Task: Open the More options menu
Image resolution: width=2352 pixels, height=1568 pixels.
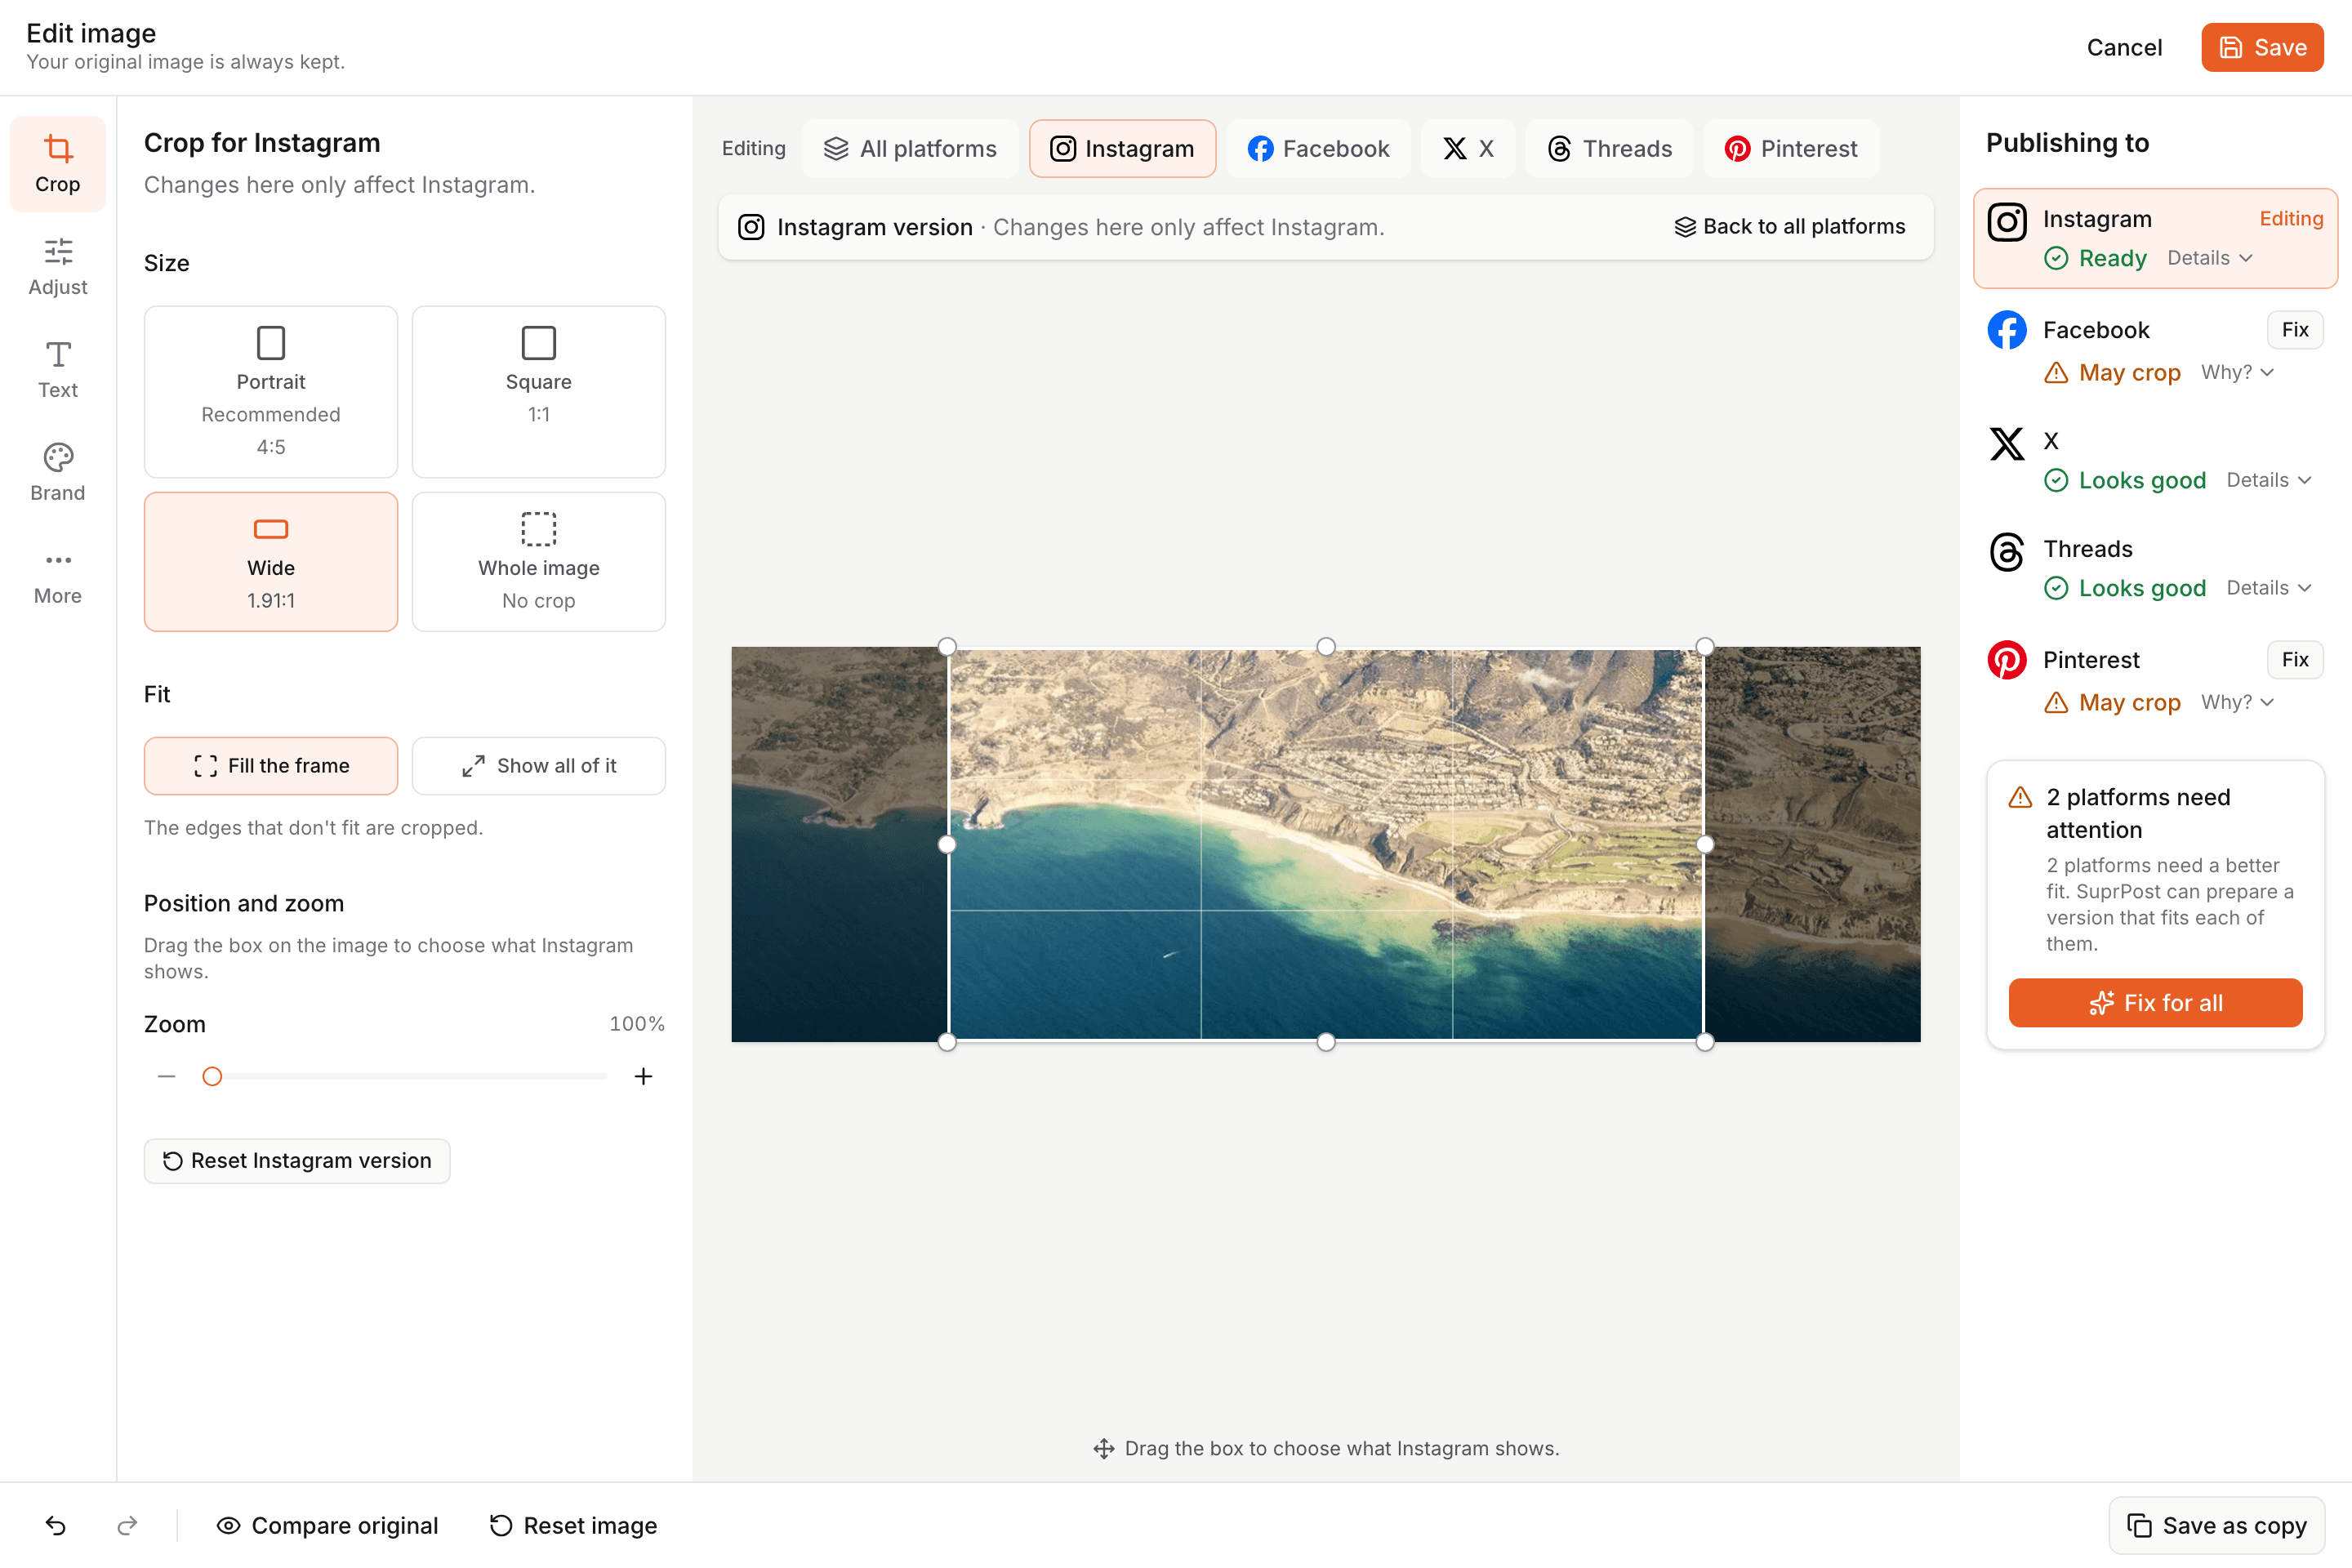Action: point(57,576)
